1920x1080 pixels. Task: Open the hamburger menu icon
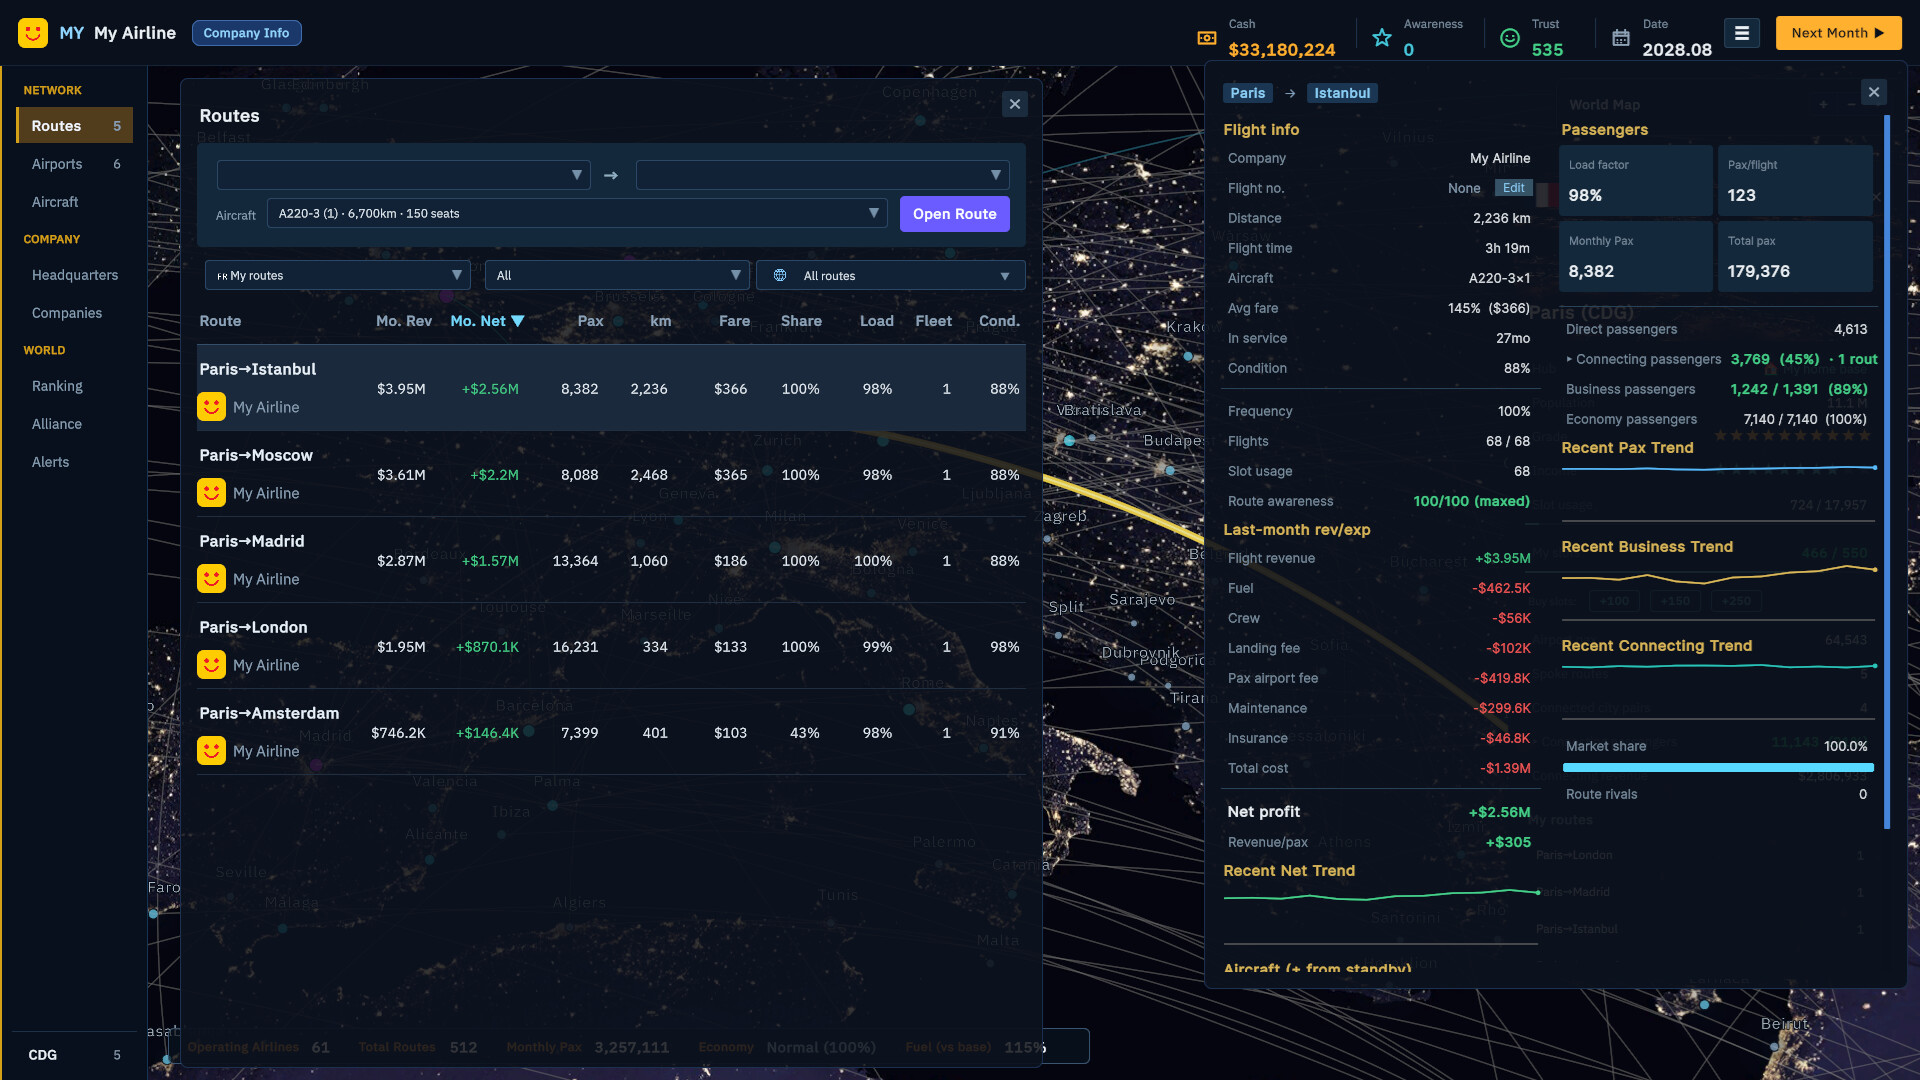click(x=1741, y=33)
